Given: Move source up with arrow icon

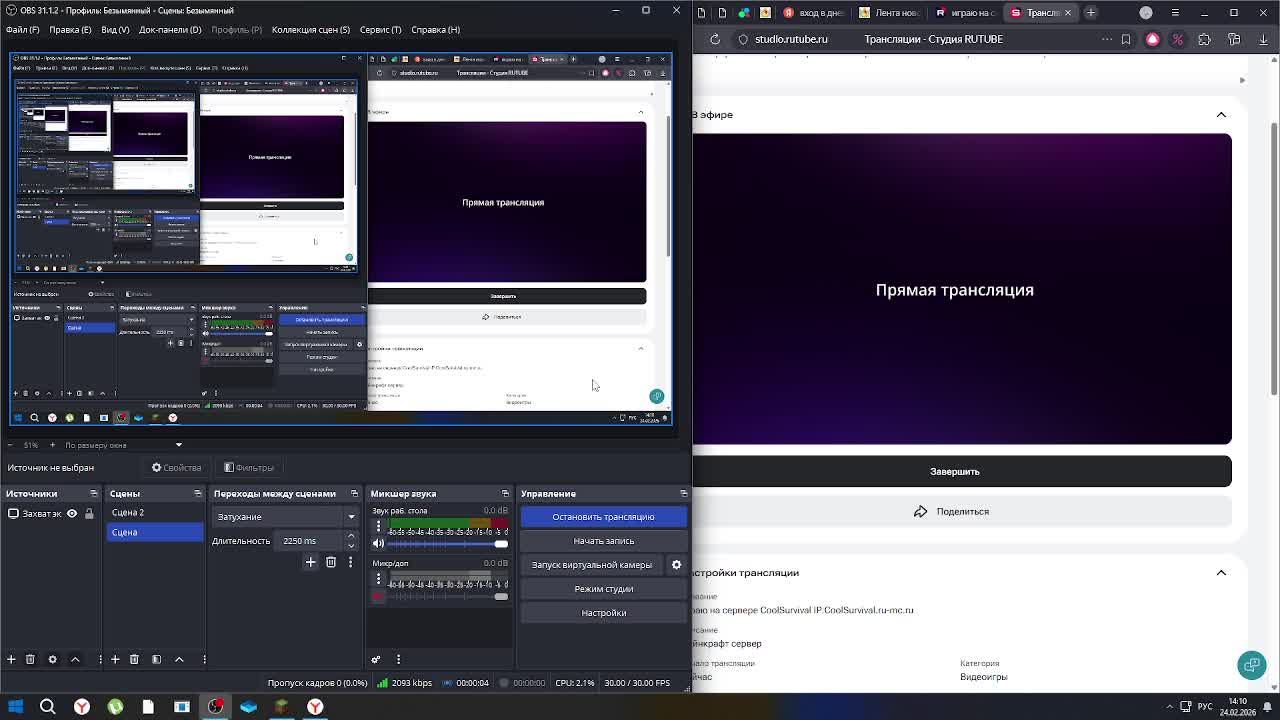Looking at the screenshot, I should tap(75, 659).
